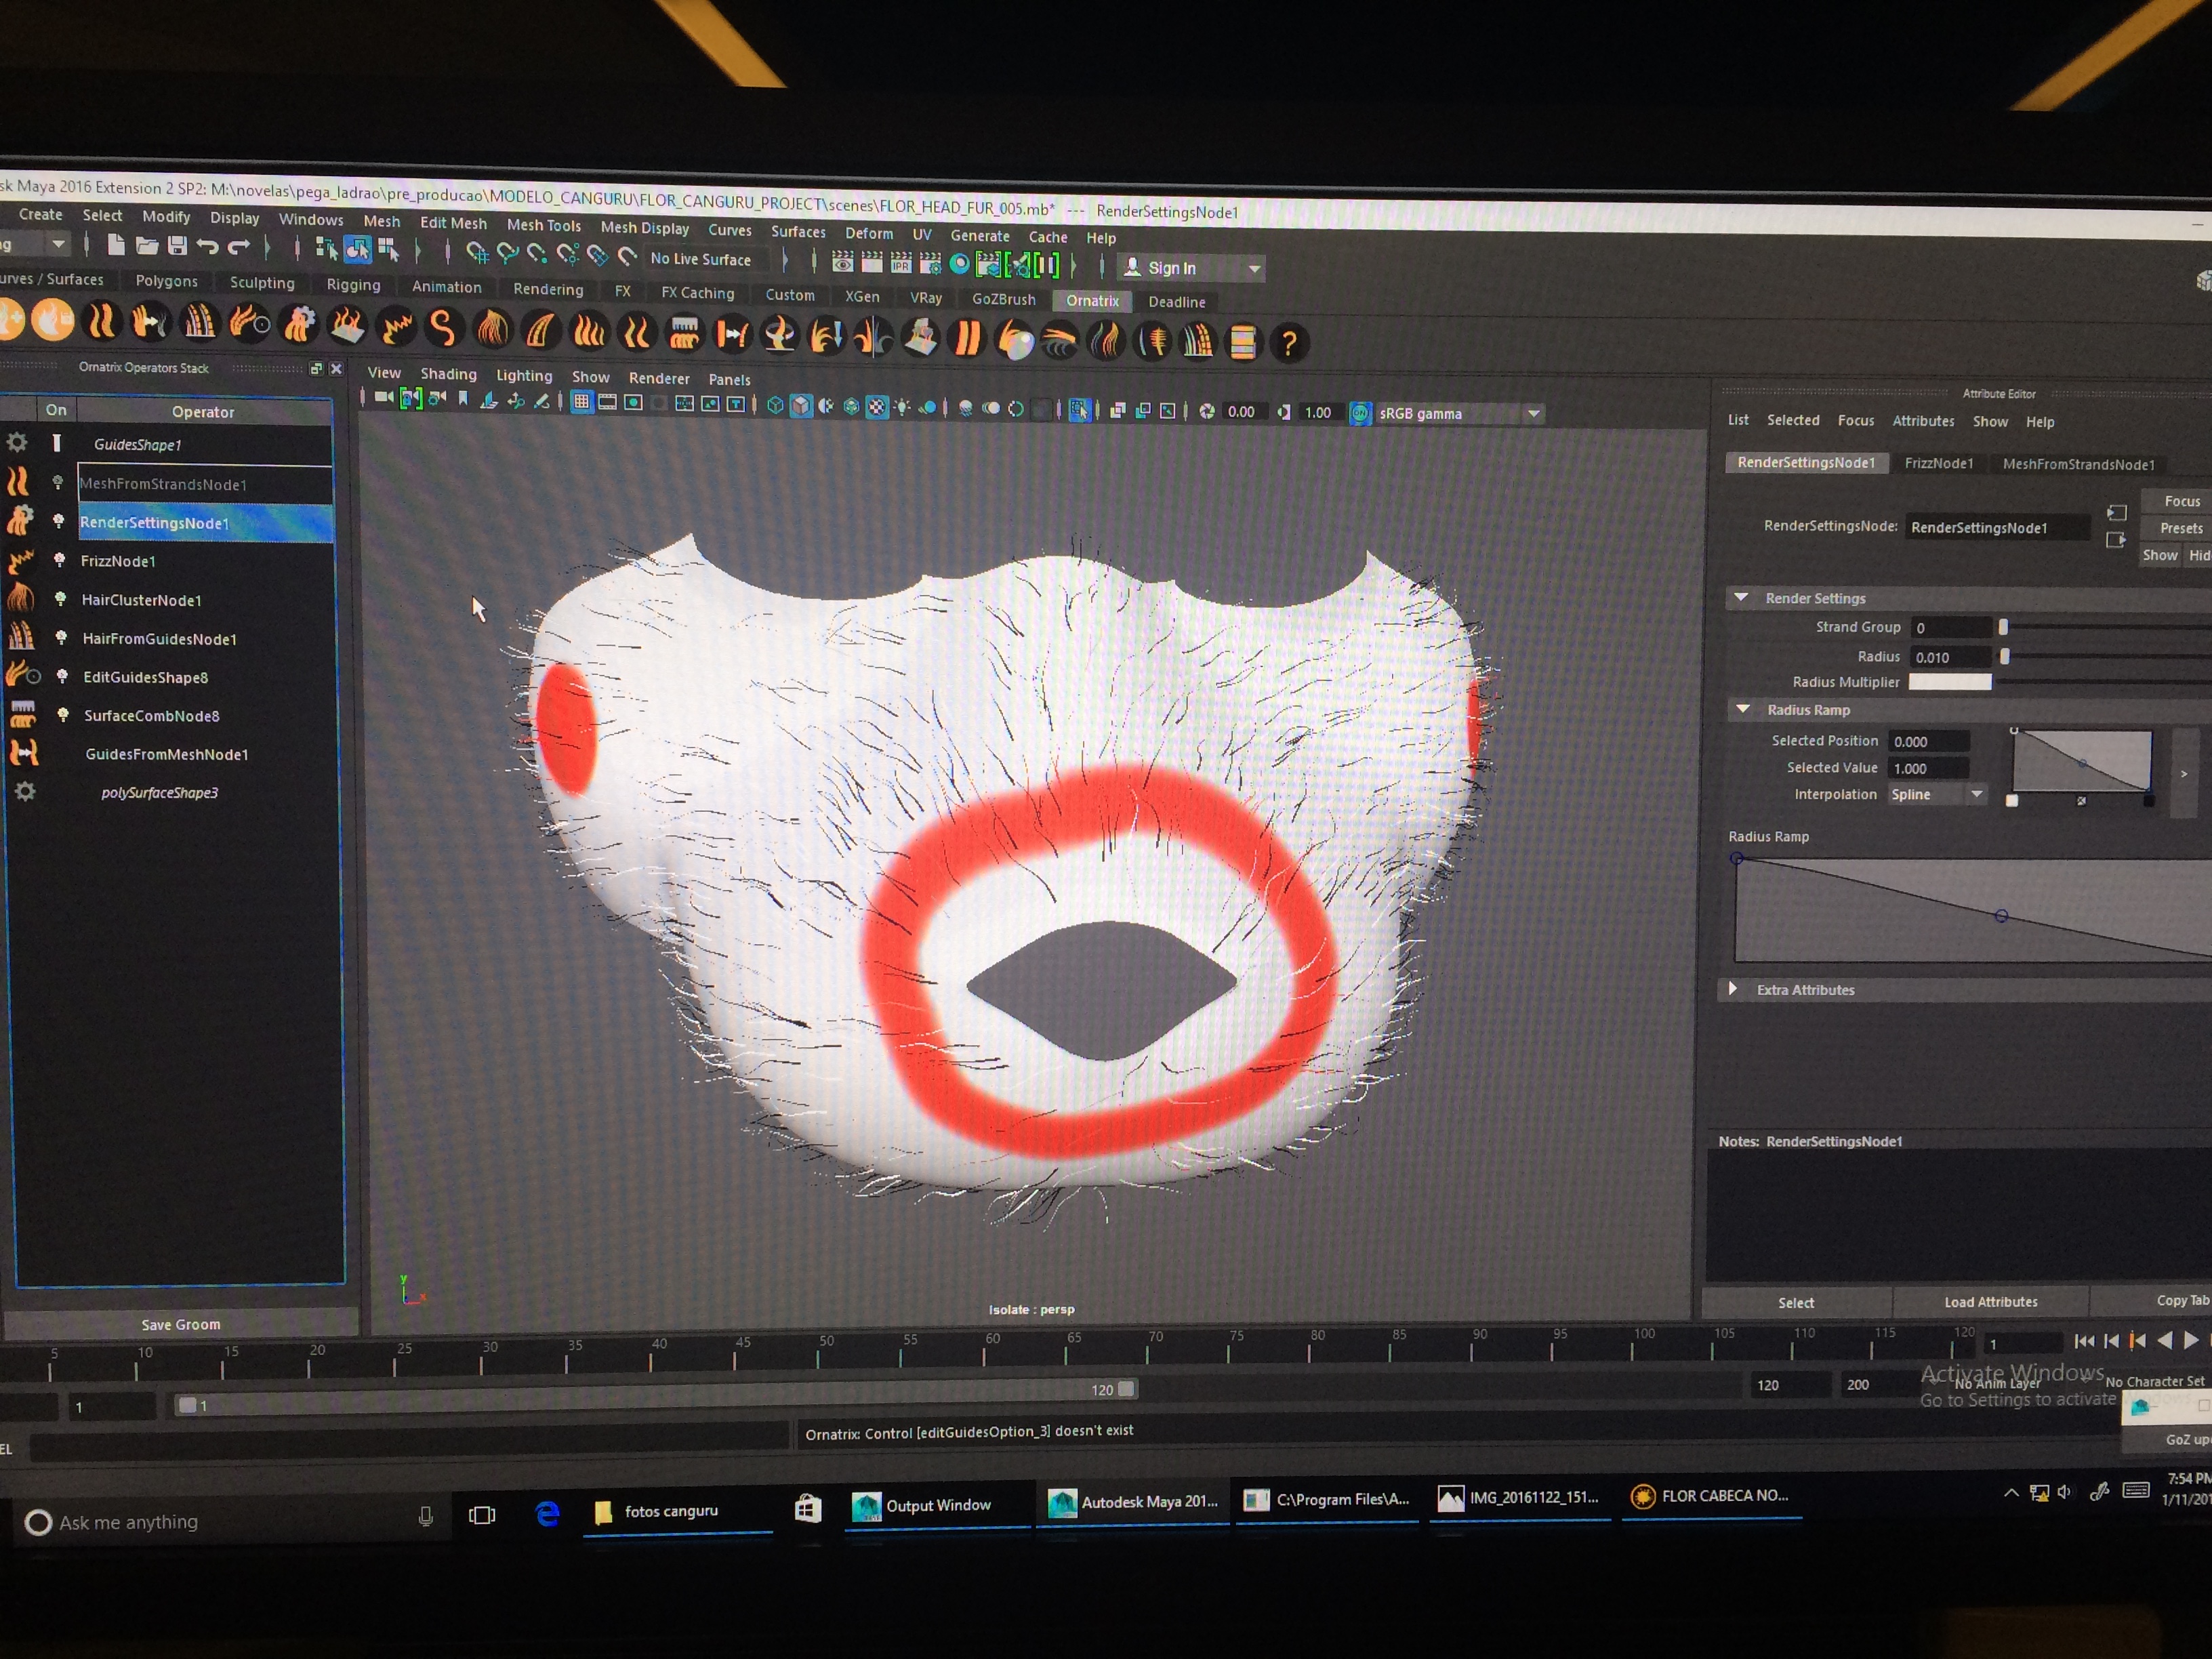Toggle the checkered textured display button
The image size is (2212, 1659).
[877, 407]
